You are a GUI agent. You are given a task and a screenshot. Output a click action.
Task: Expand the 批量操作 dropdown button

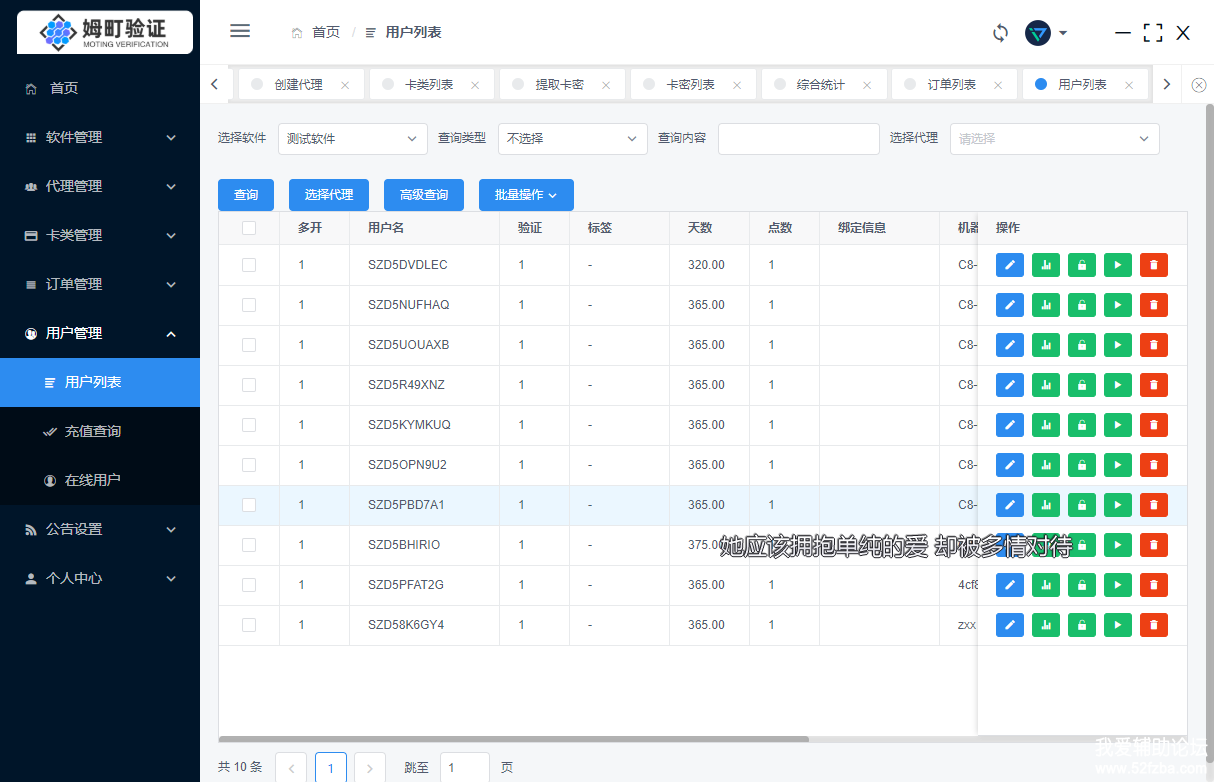coord(526,195)
